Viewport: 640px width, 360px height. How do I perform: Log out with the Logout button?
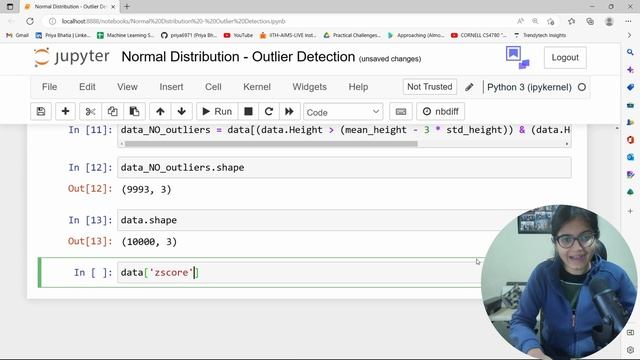click(565, 58)
